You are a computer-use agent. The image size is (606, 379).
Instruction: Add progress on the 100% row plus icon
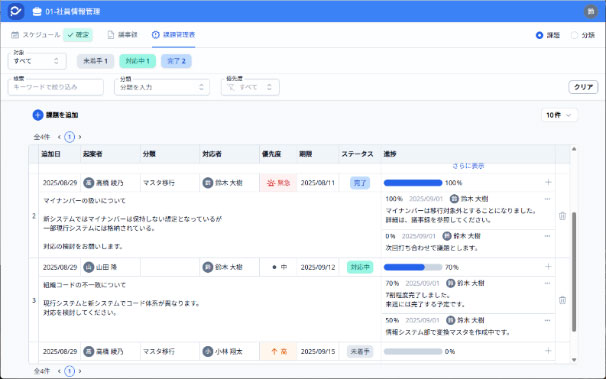548,182
